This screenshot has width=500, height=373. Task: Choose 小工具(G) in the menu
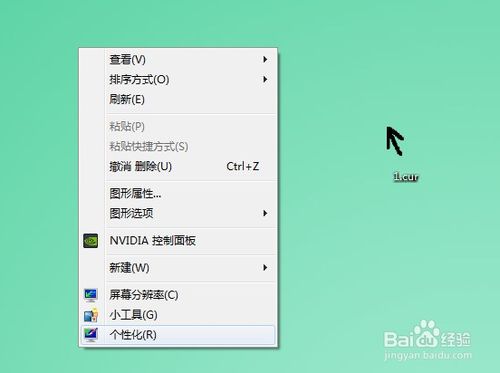pyautogui.click(x=178, y=315)
